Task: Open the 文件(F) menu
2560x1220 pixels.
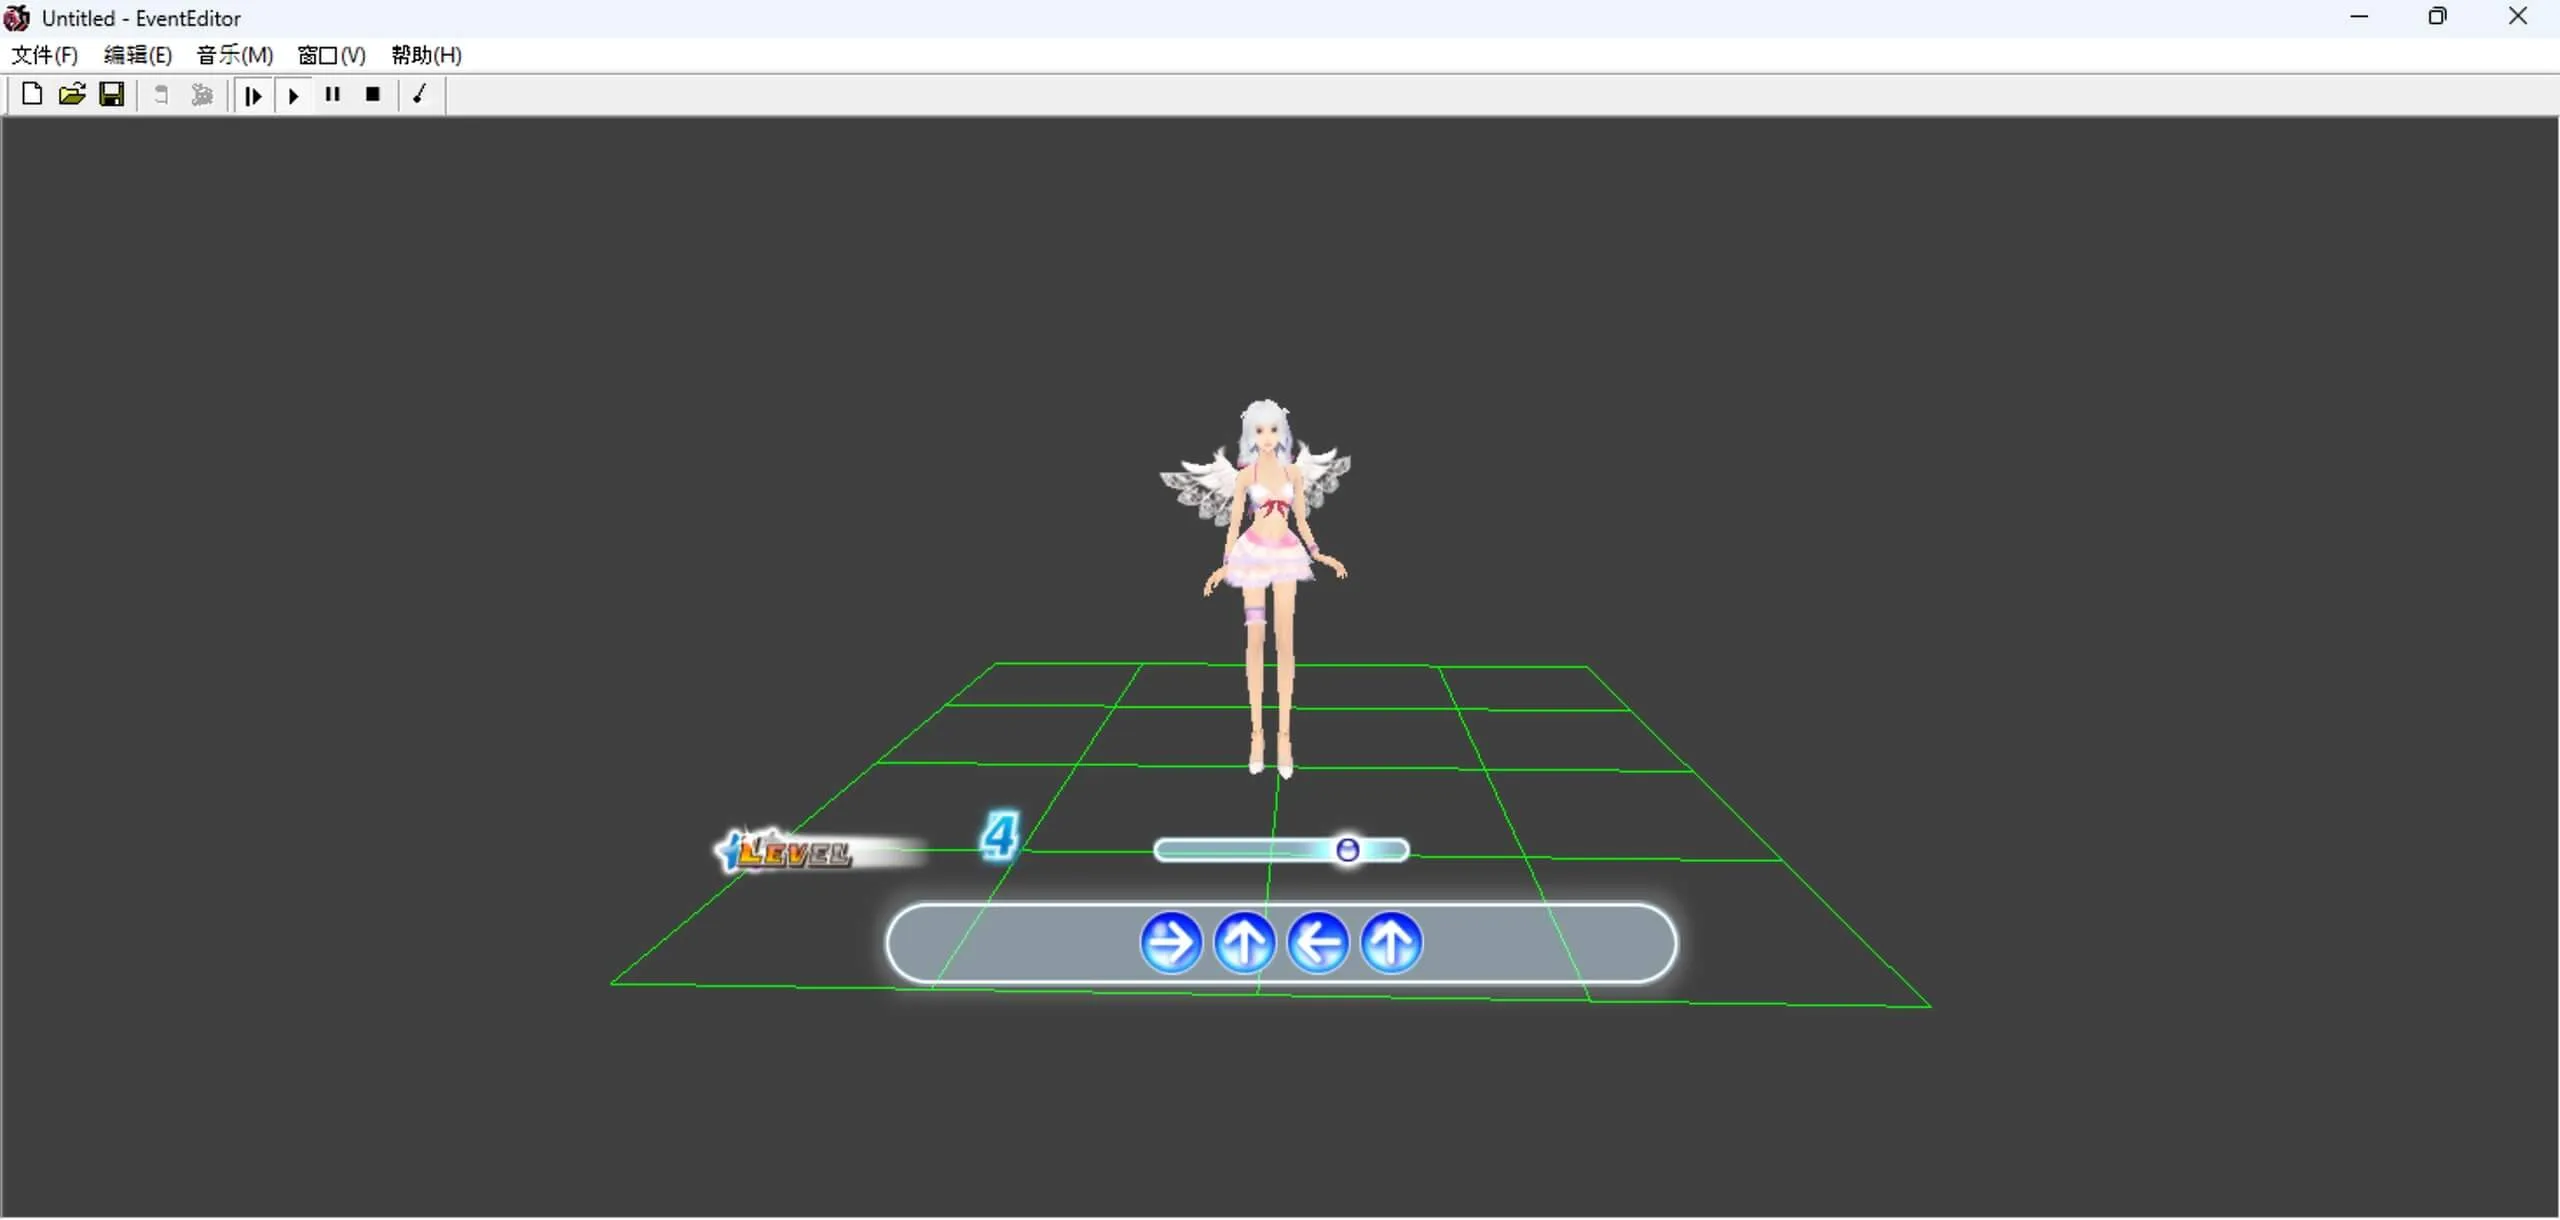Action: 44,55
